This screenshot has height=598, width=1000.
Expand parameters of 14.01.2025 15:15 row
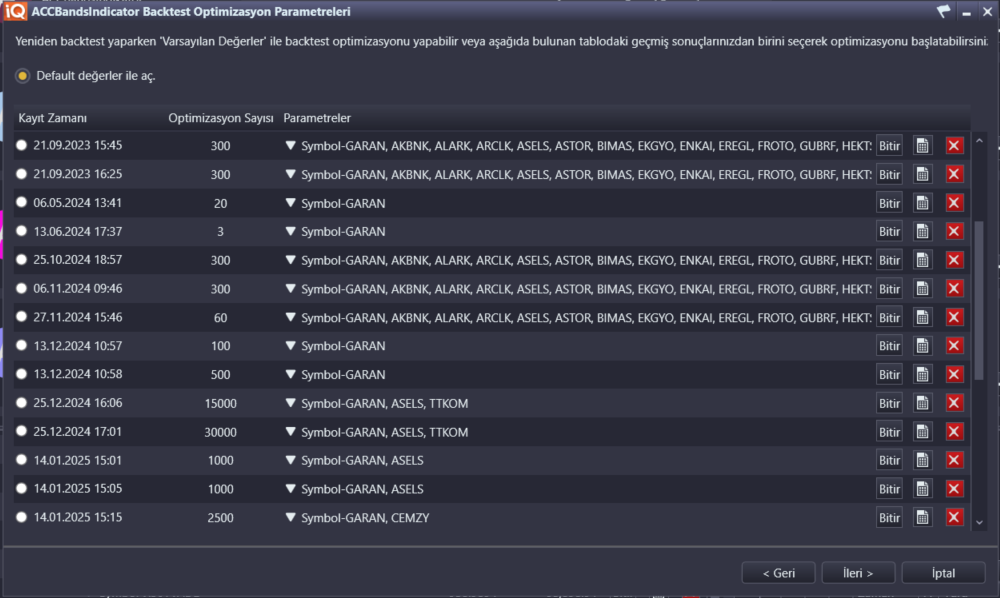point(290,518)
